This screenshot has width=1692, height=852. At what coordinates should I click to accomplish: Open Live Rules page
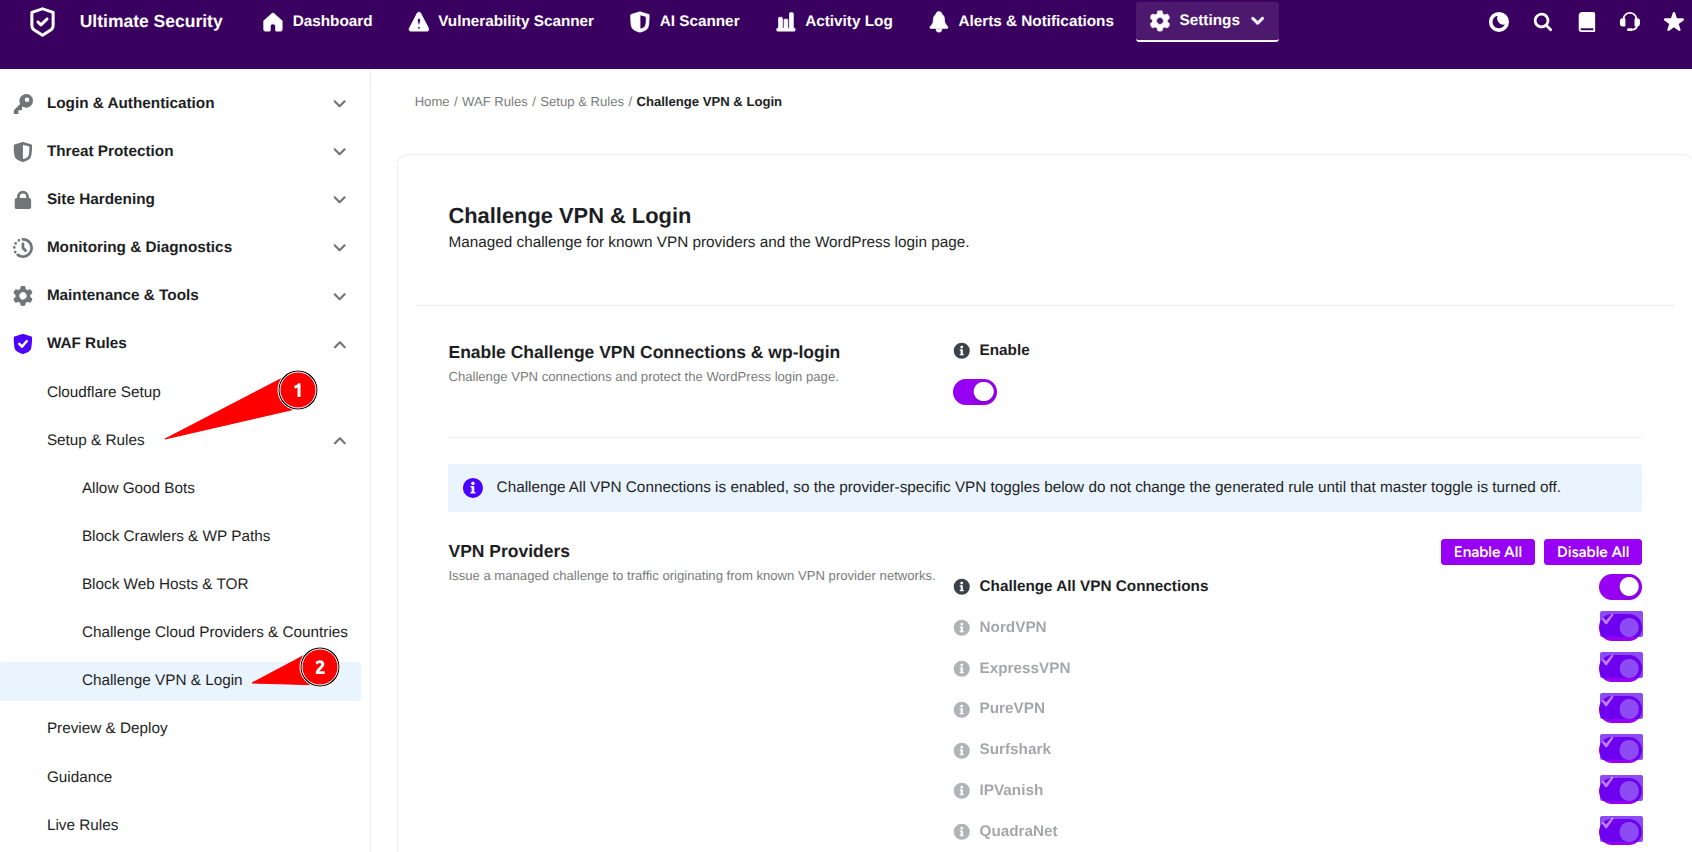coord(82,825)
